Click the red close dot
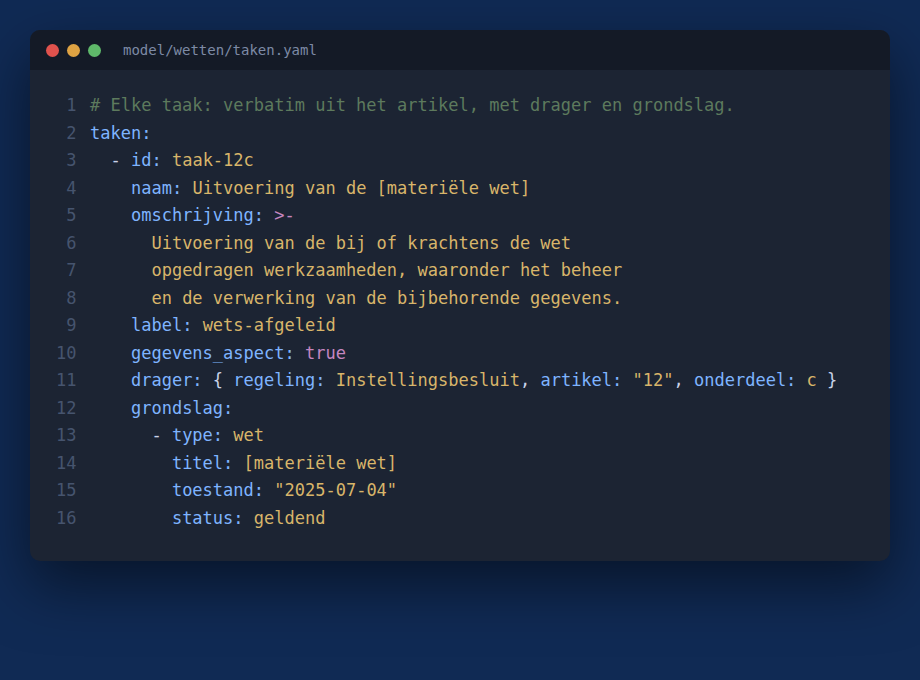 (52, 50)
